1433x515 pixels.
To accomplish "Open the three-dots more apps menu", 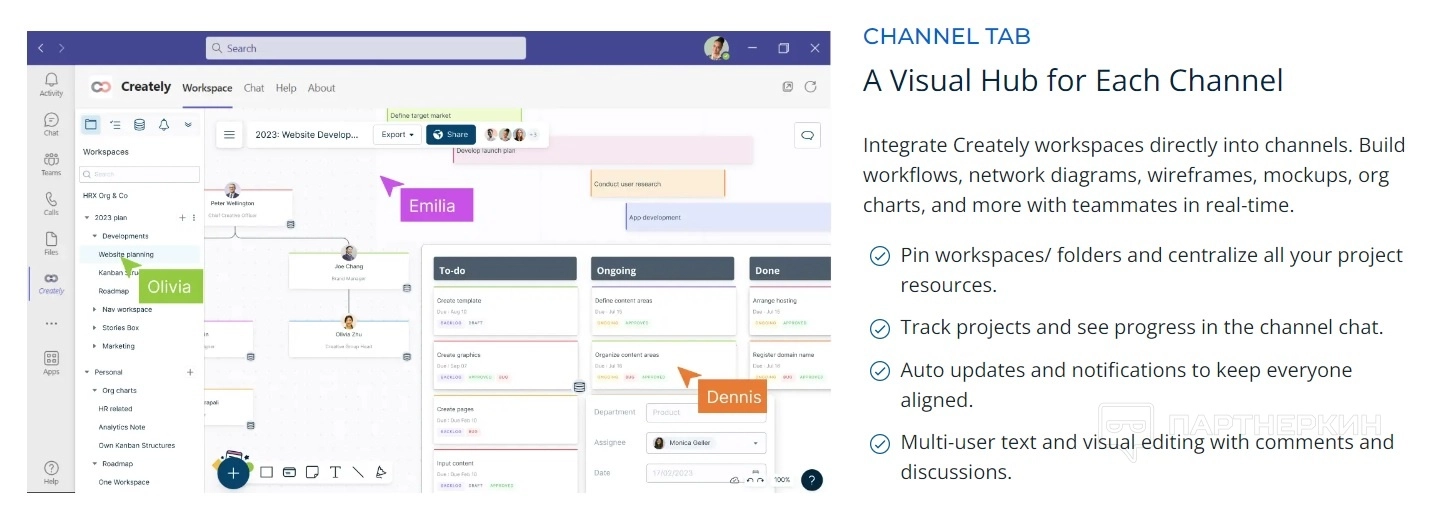I will [x=51, y=324].
